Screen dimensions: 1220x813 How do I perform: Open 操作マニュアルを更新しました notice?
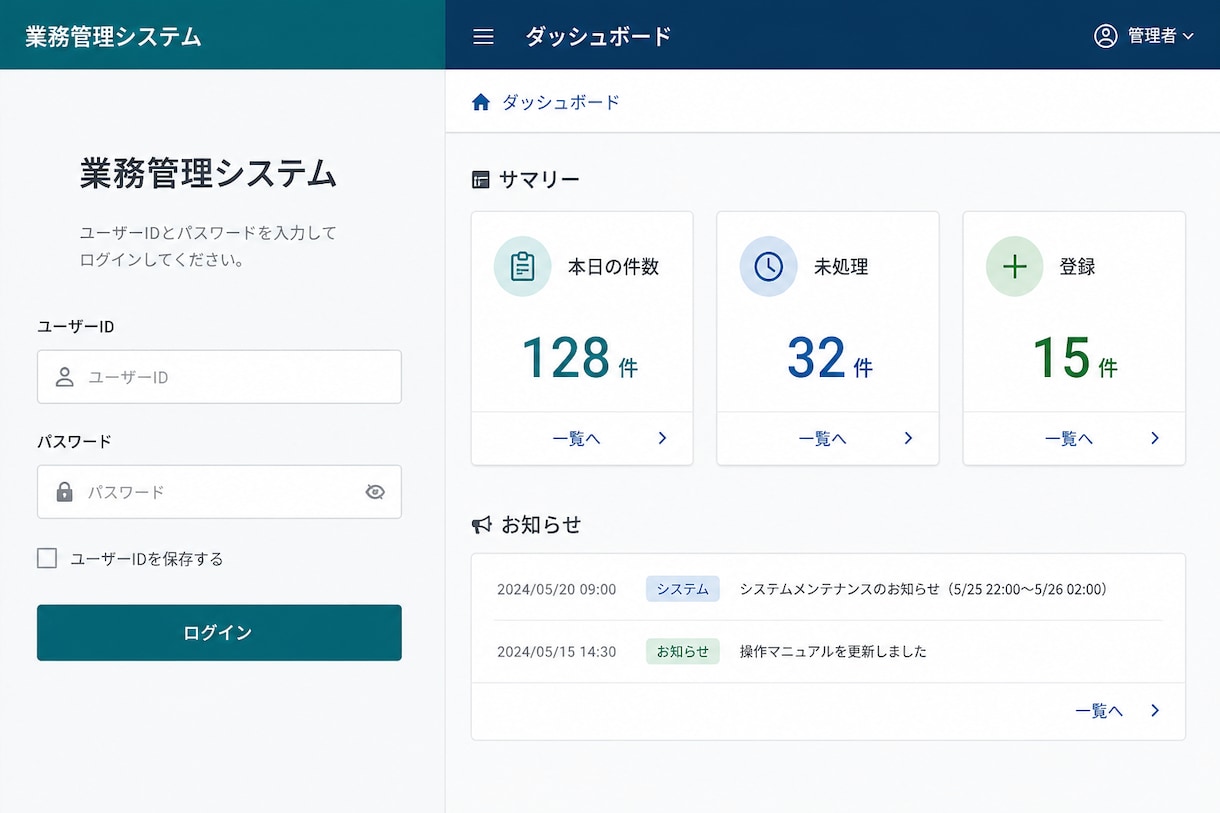tap(833, 651)
